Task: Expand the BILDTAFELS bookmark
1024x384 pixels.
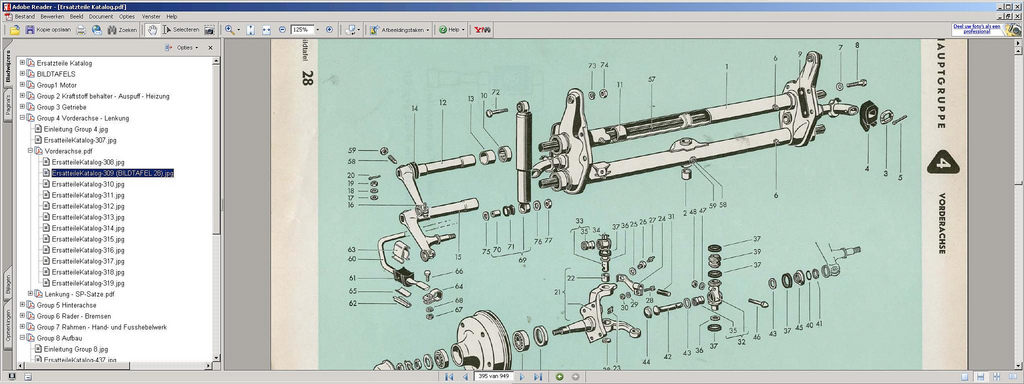Action: (x=22, y=74)
